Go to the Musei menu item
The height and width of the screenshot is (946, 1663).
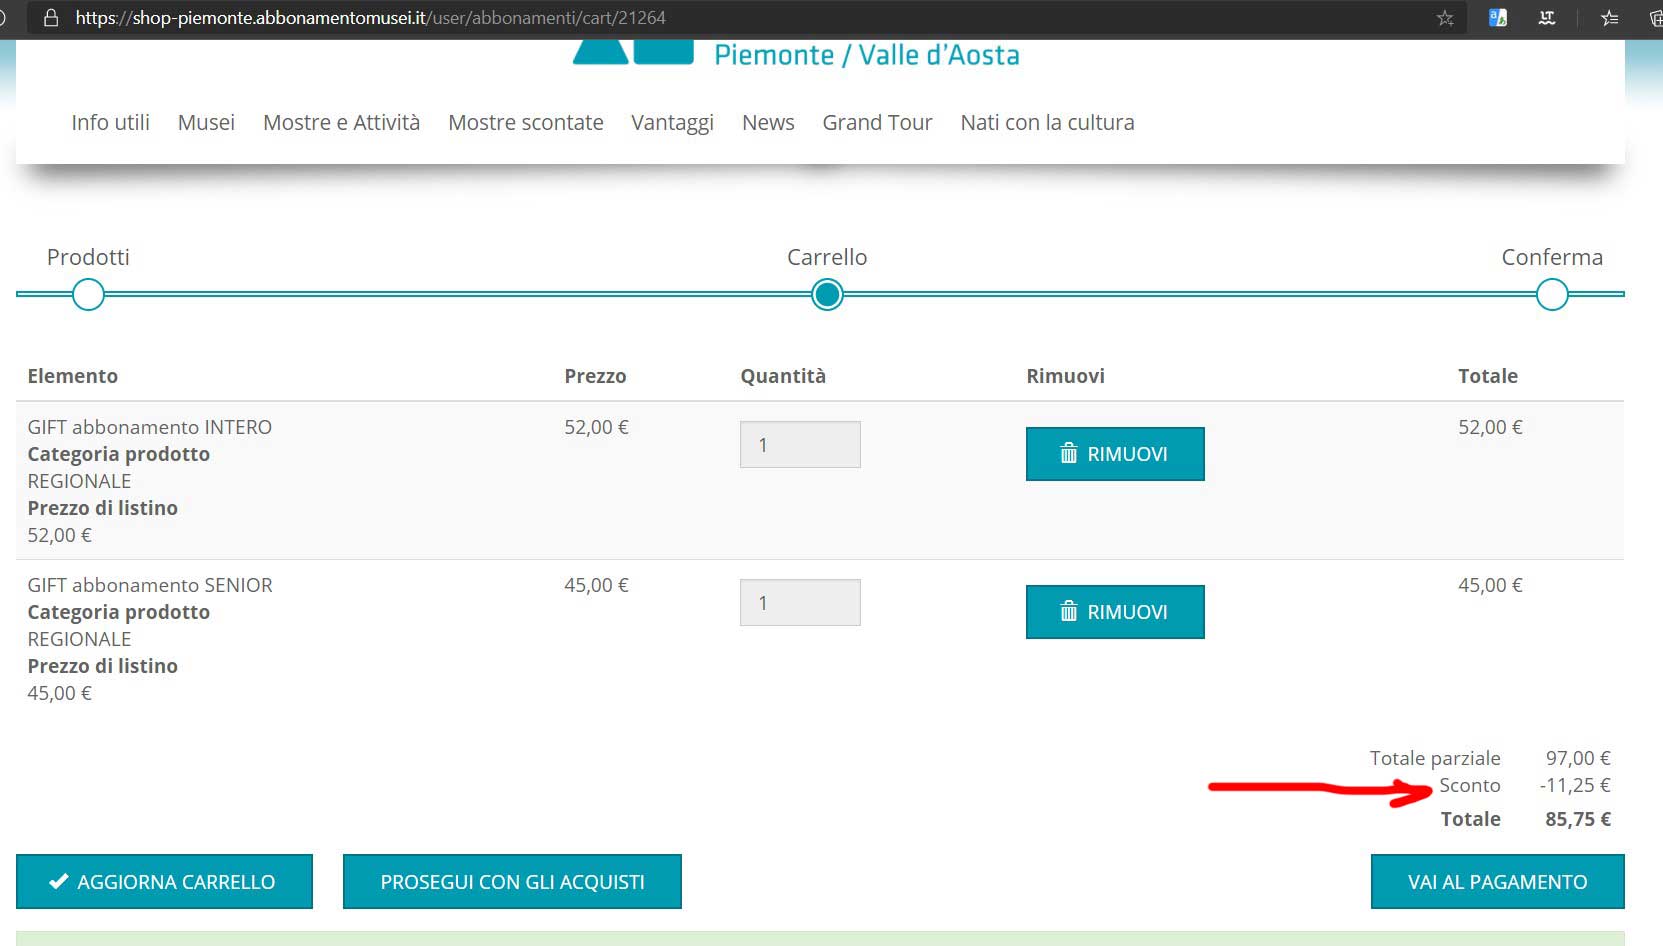(x=206, y=122)
